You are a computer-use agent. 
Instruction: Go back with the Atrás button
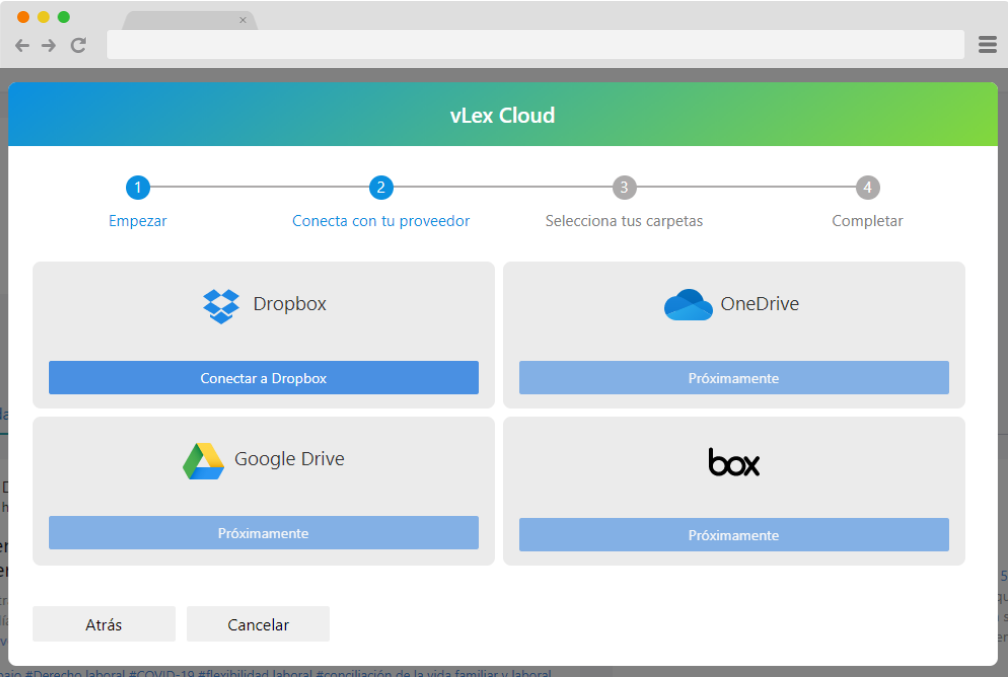104,624
